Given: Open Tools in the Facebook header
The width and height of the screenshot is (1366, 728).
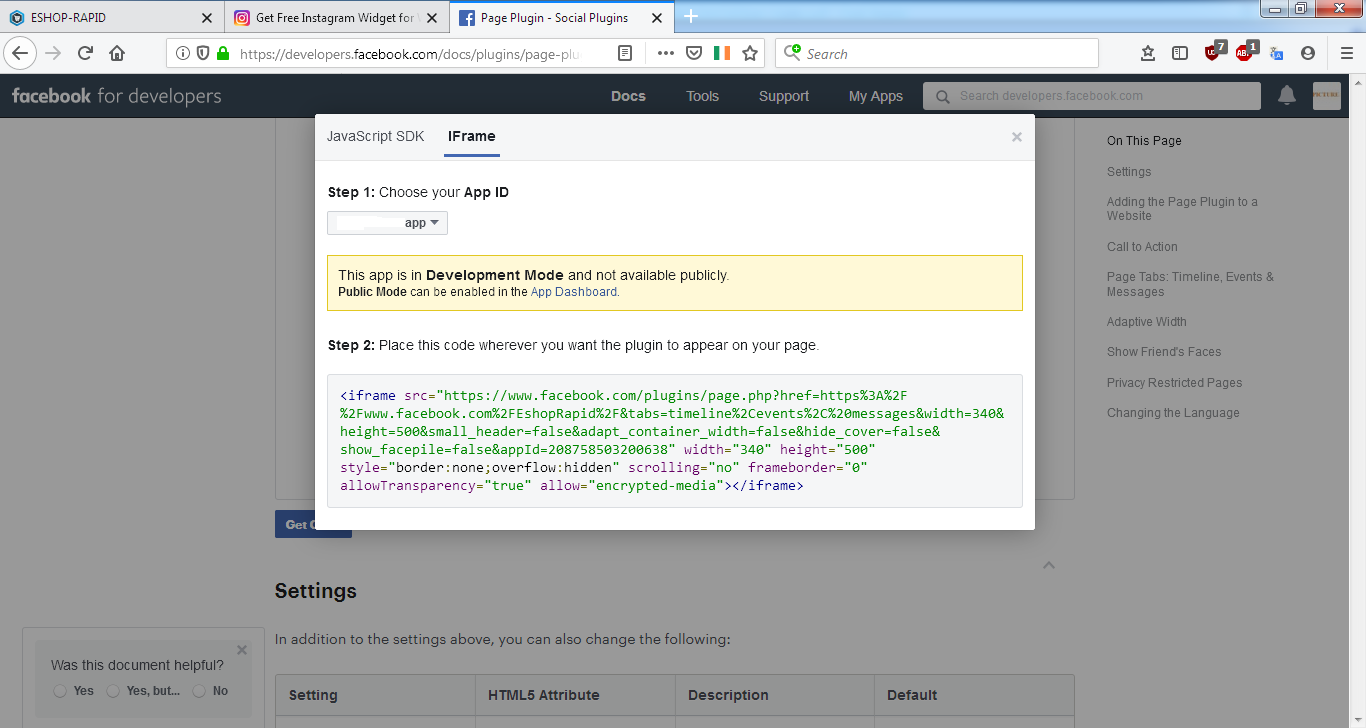Looking at the screenshot, I should tap(702, 96).
